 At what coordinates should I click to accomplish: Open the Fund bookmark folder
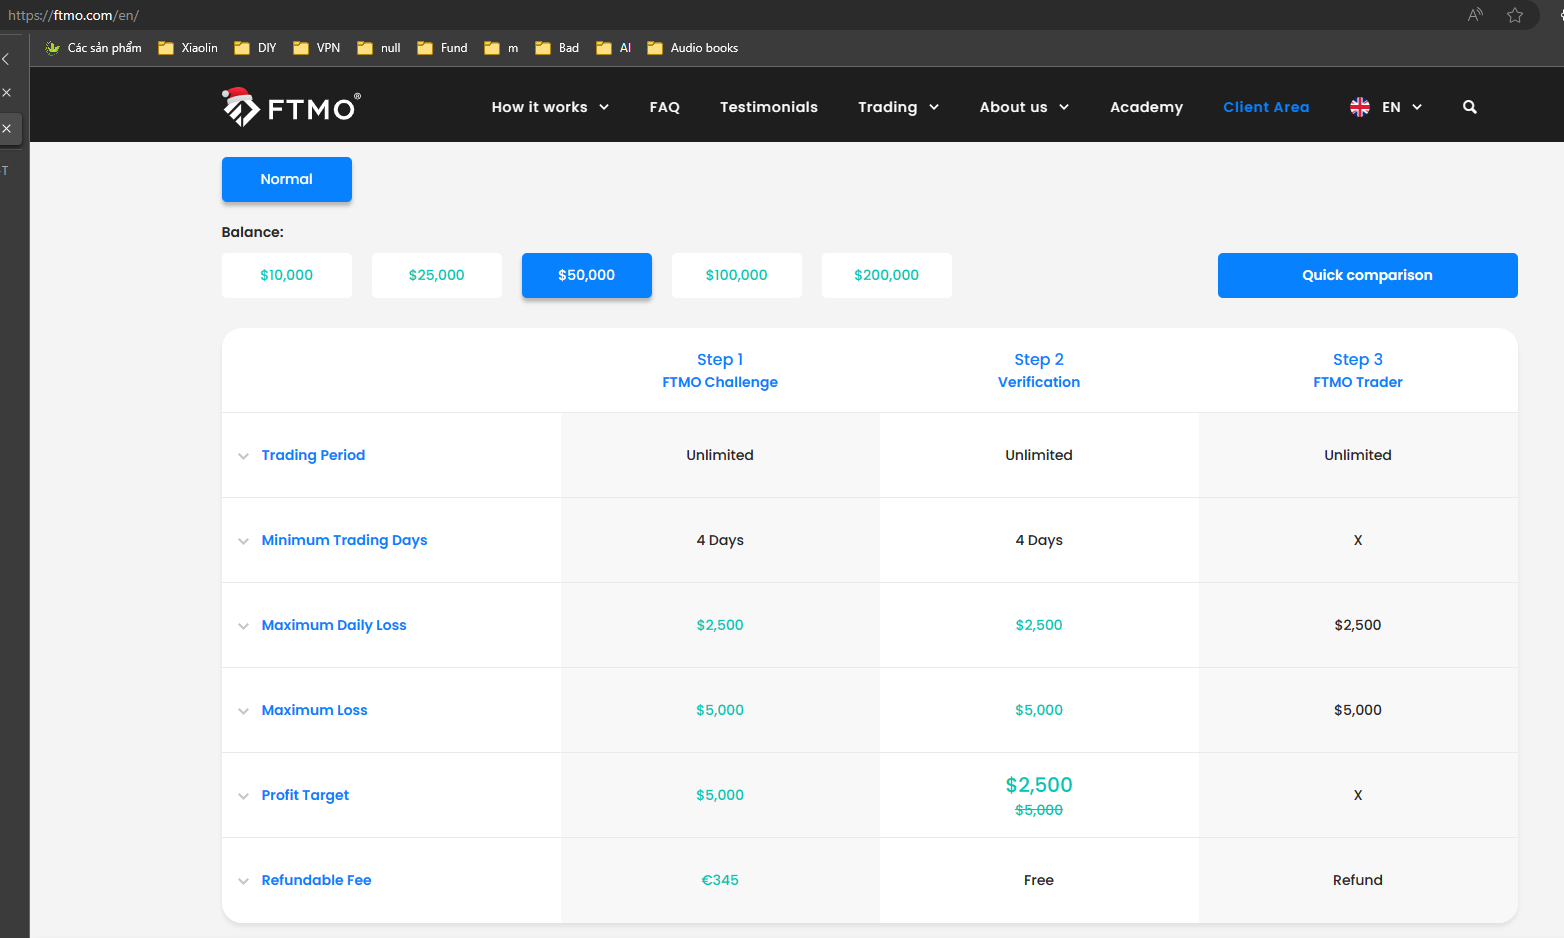(x=442, y=48)
